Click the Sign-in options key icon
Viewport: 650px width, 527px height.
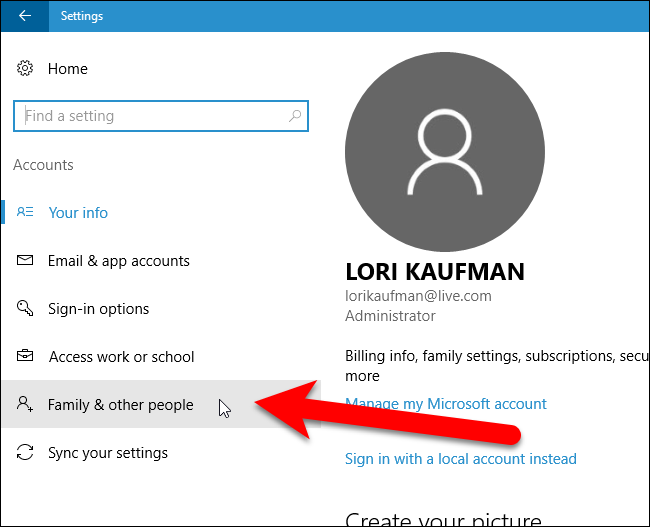click(x=25, y=308)
